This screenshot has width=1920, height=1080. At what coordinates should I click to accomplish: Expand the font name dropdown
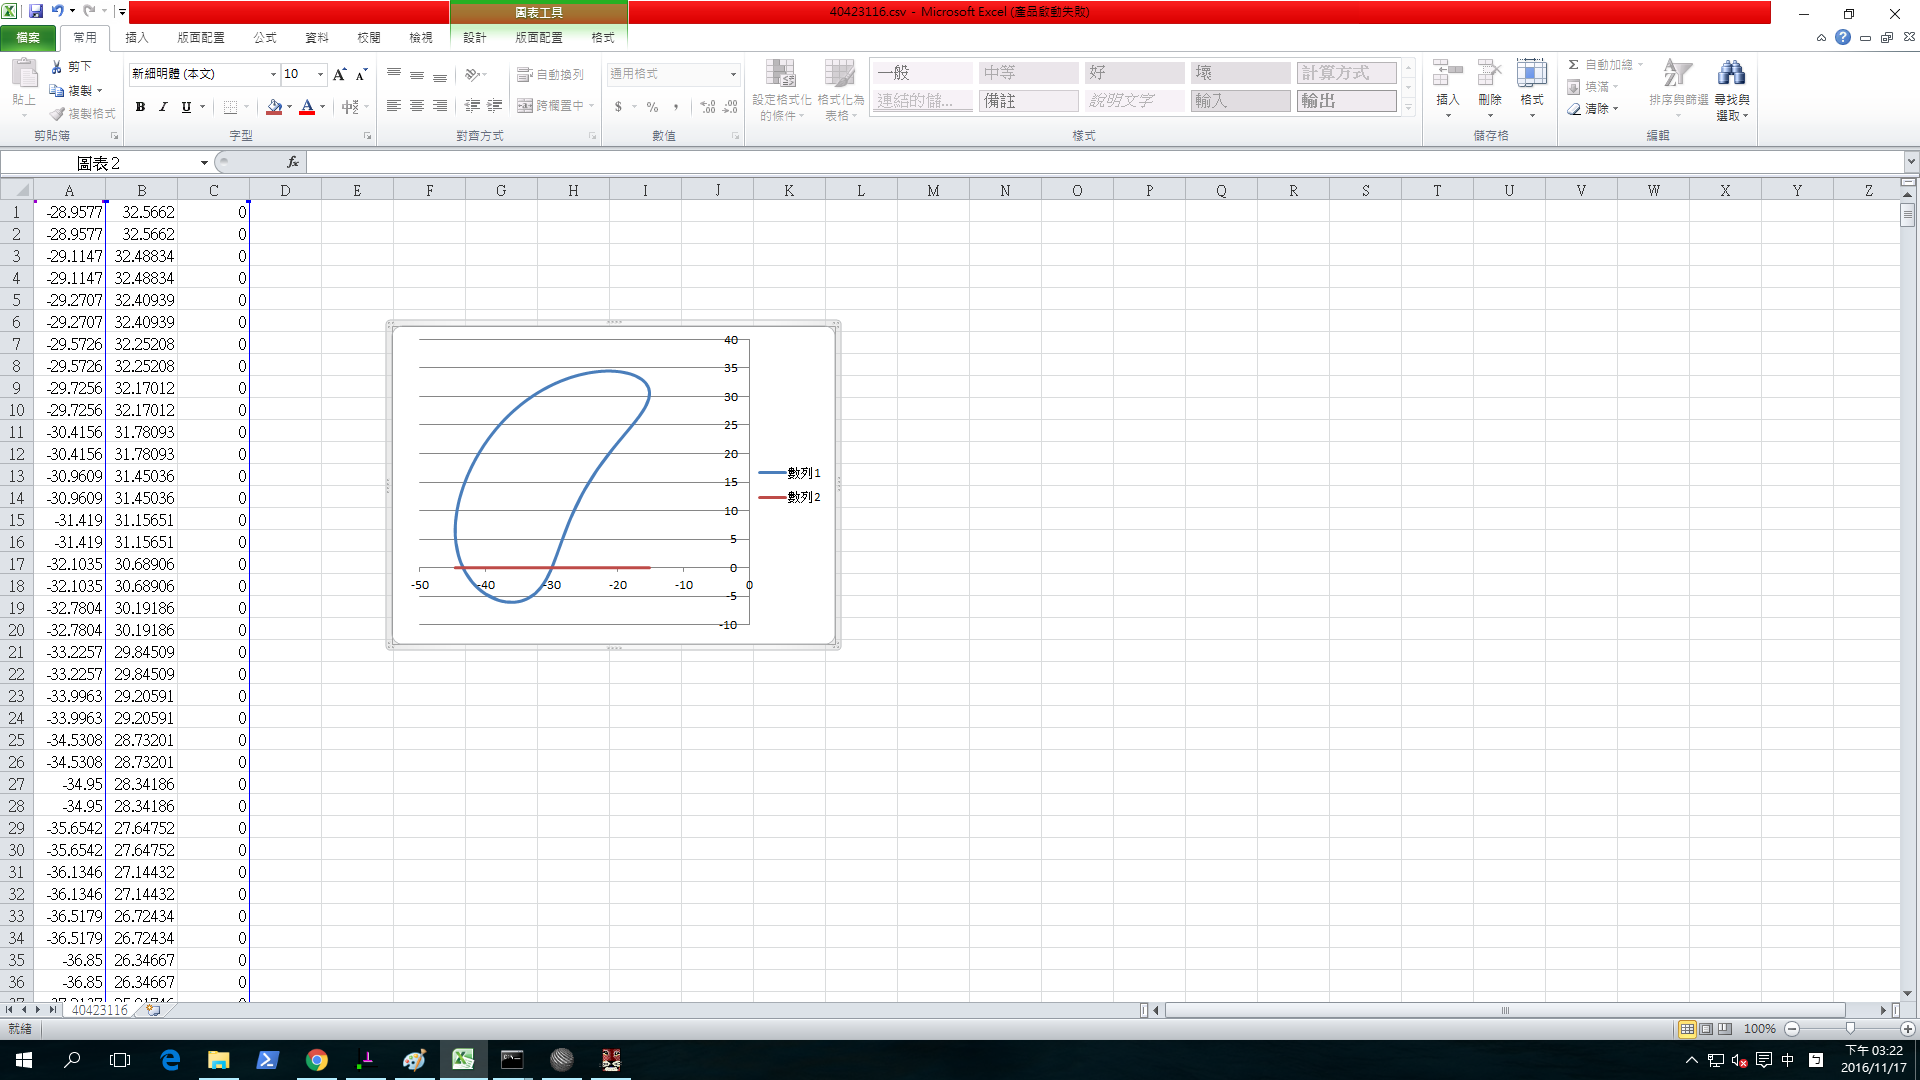click(x=273, y=74)
